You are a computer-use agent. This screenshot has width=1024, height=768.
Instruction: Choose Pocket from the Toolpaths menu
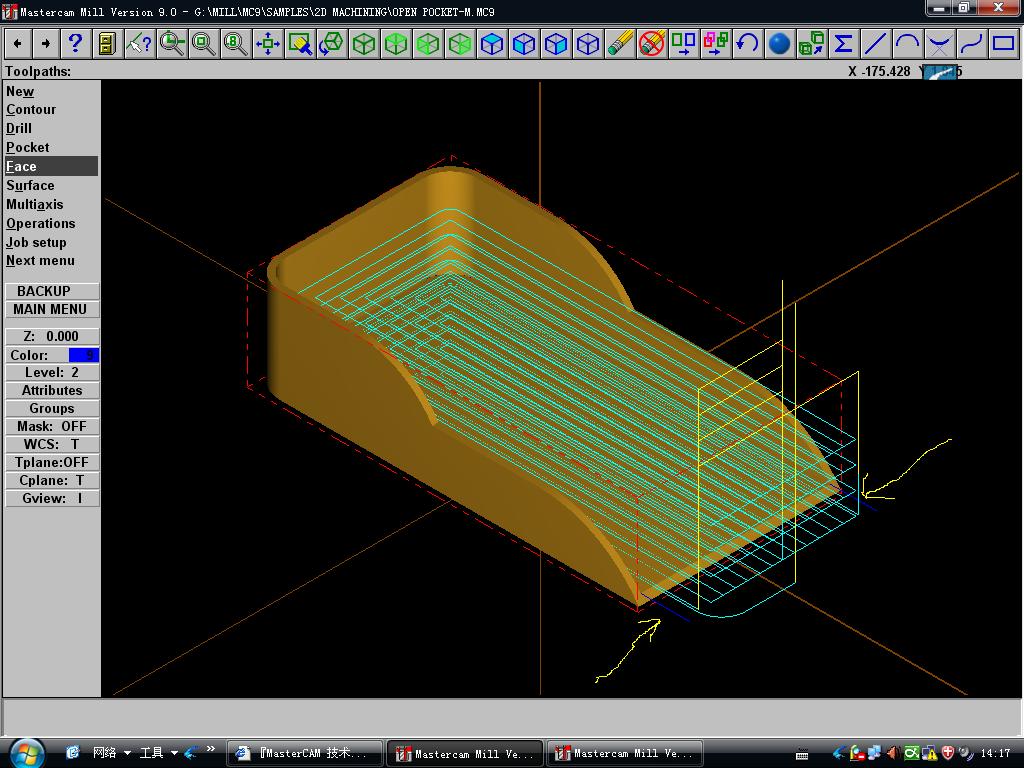(x=28, y=147)
